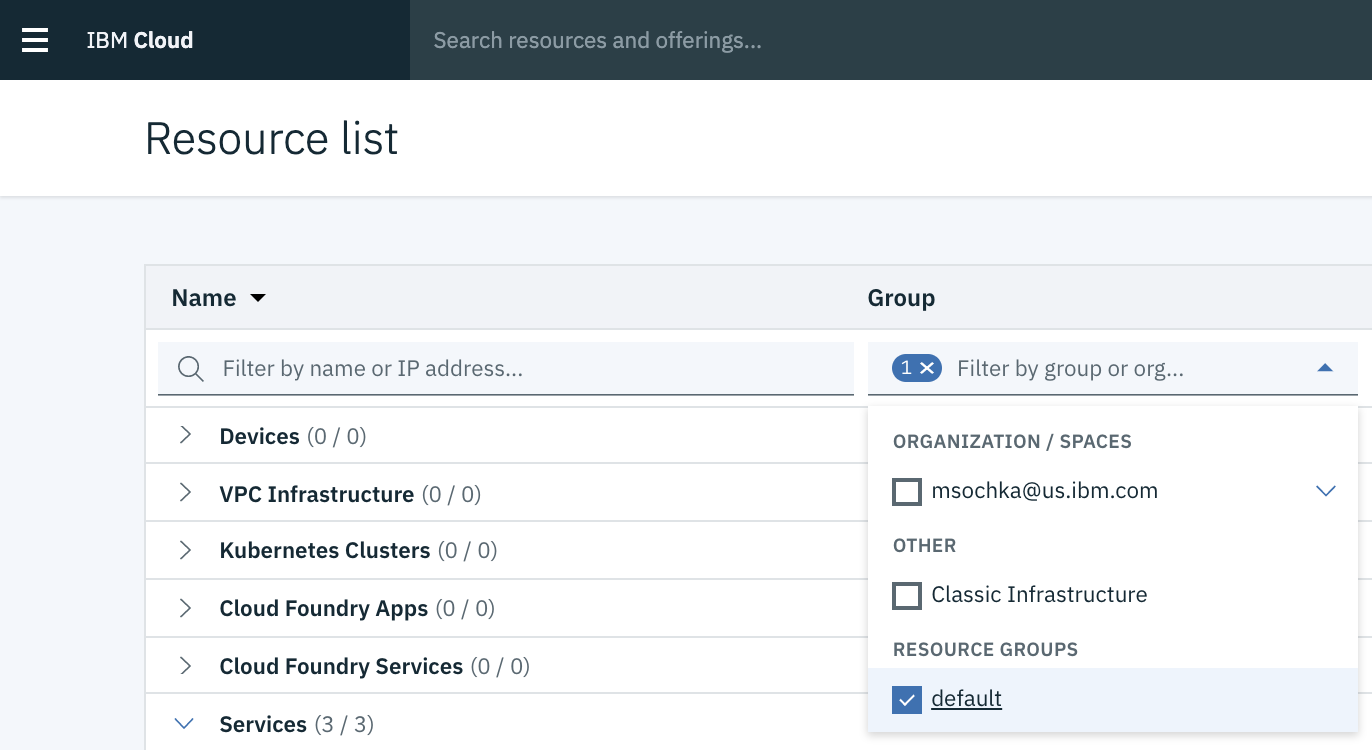Click the Kubernetes Clusters label text

325,551
